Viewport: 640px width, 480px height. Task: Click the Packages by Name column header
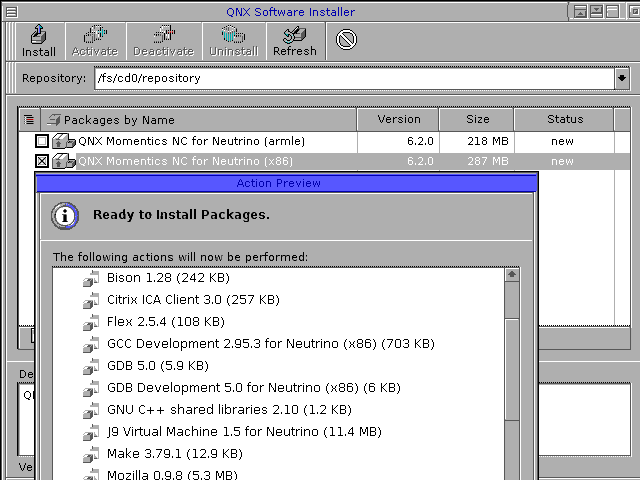(200, 120)
